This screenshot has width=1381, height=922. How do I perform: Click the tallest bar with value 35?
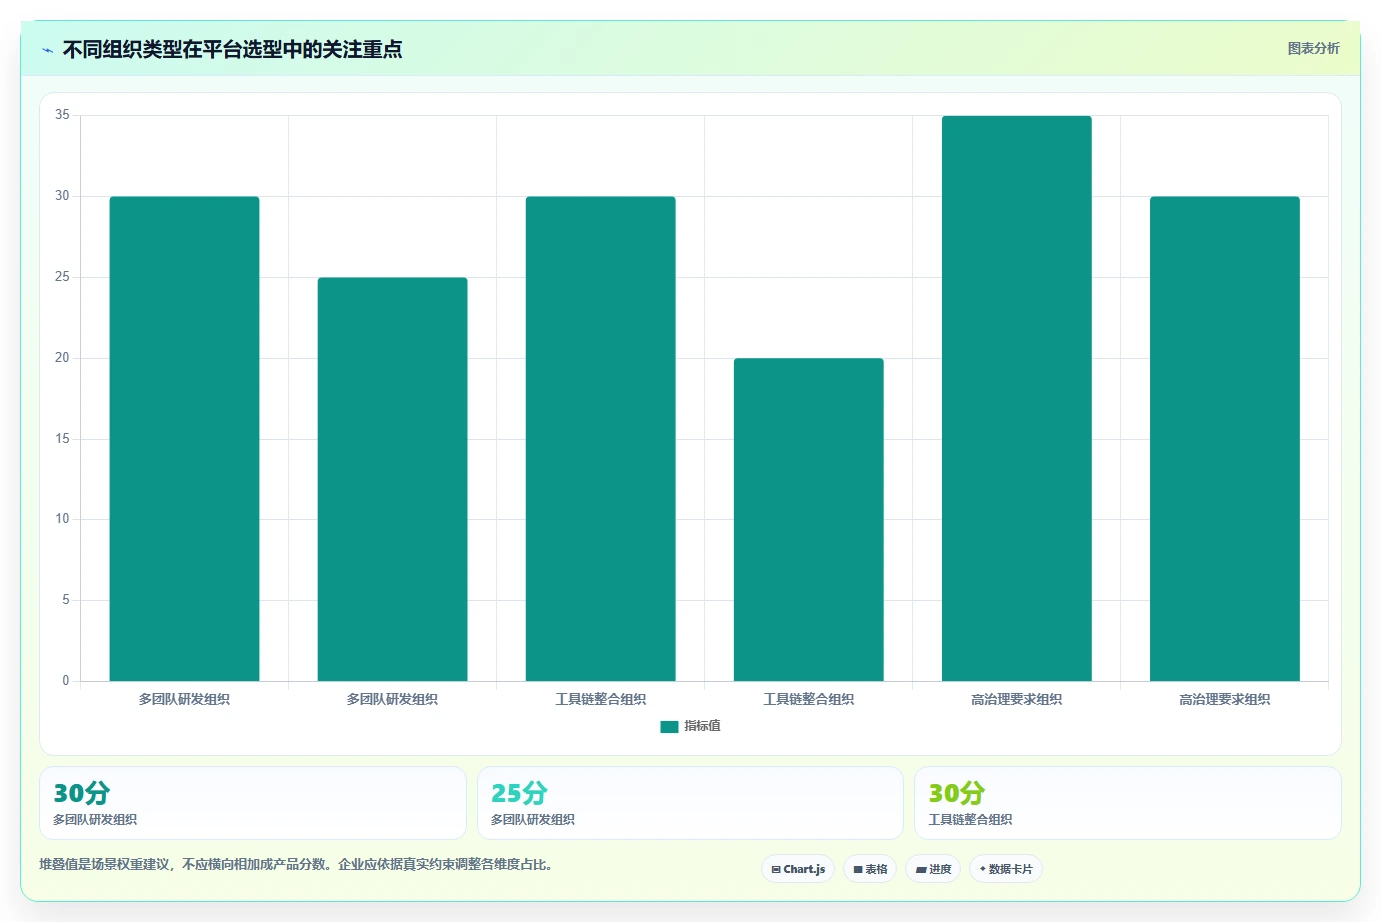tap(1017, 398)
